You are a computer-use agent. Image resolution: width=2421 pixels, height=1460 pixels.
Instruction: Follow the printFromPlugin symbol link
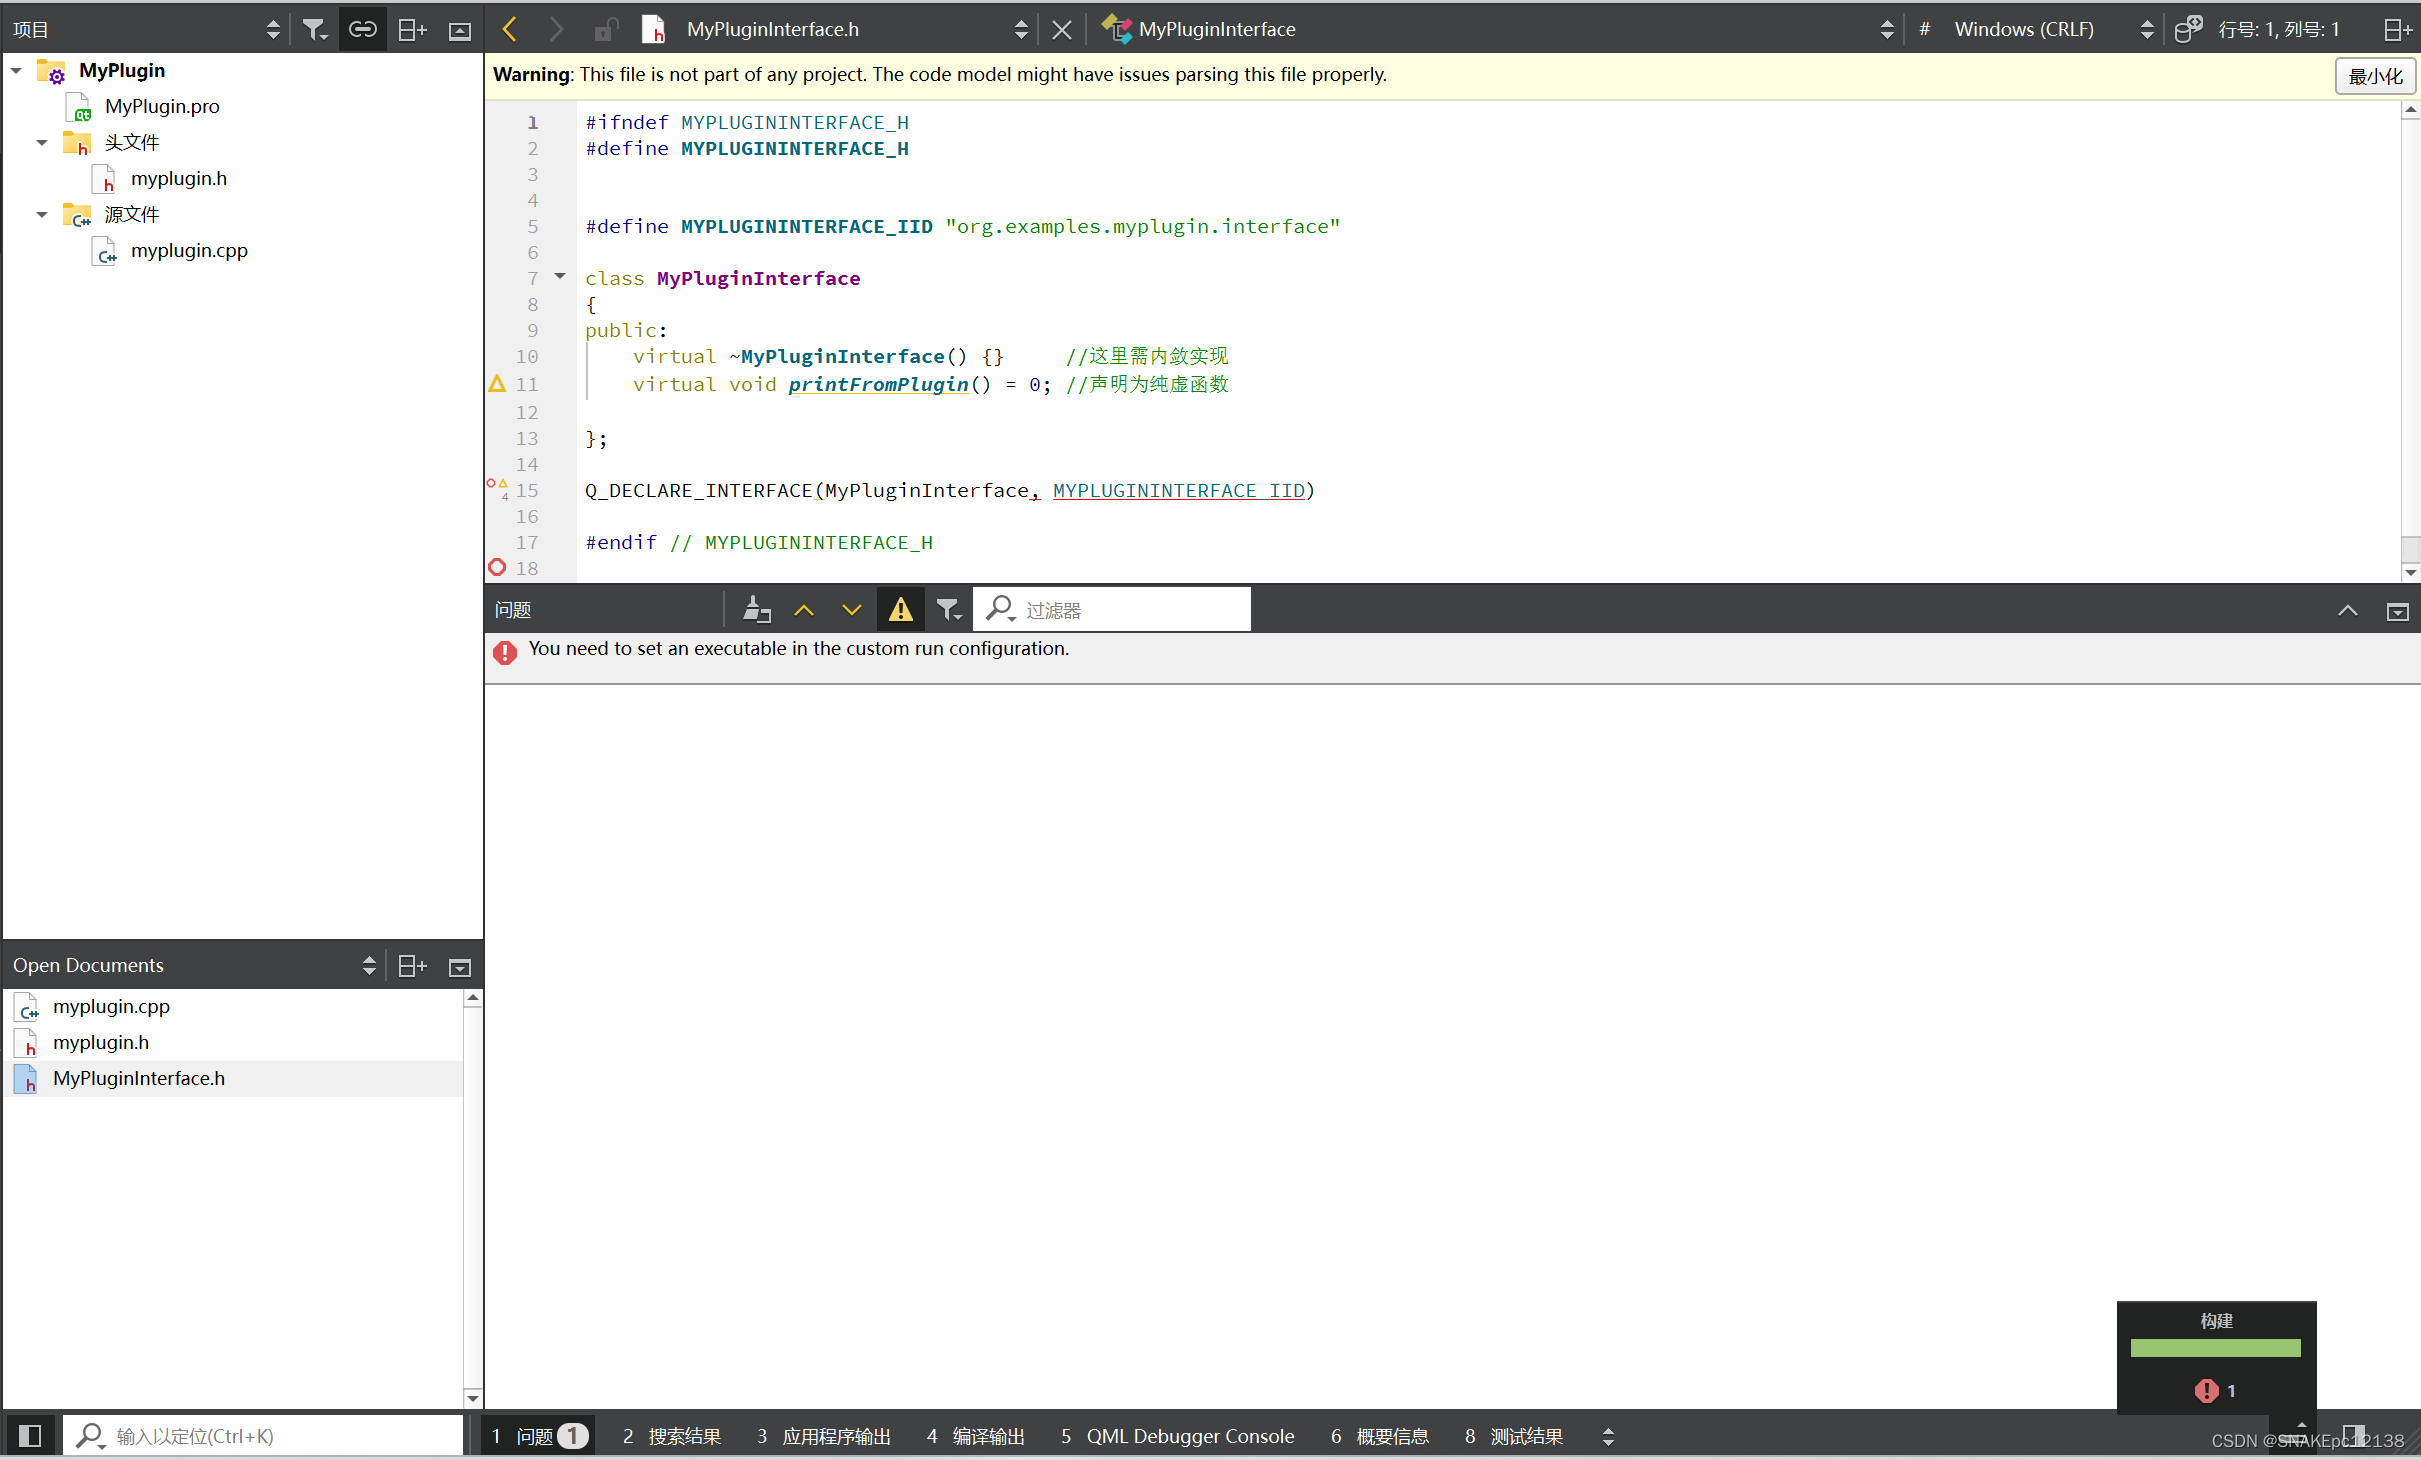878,385
